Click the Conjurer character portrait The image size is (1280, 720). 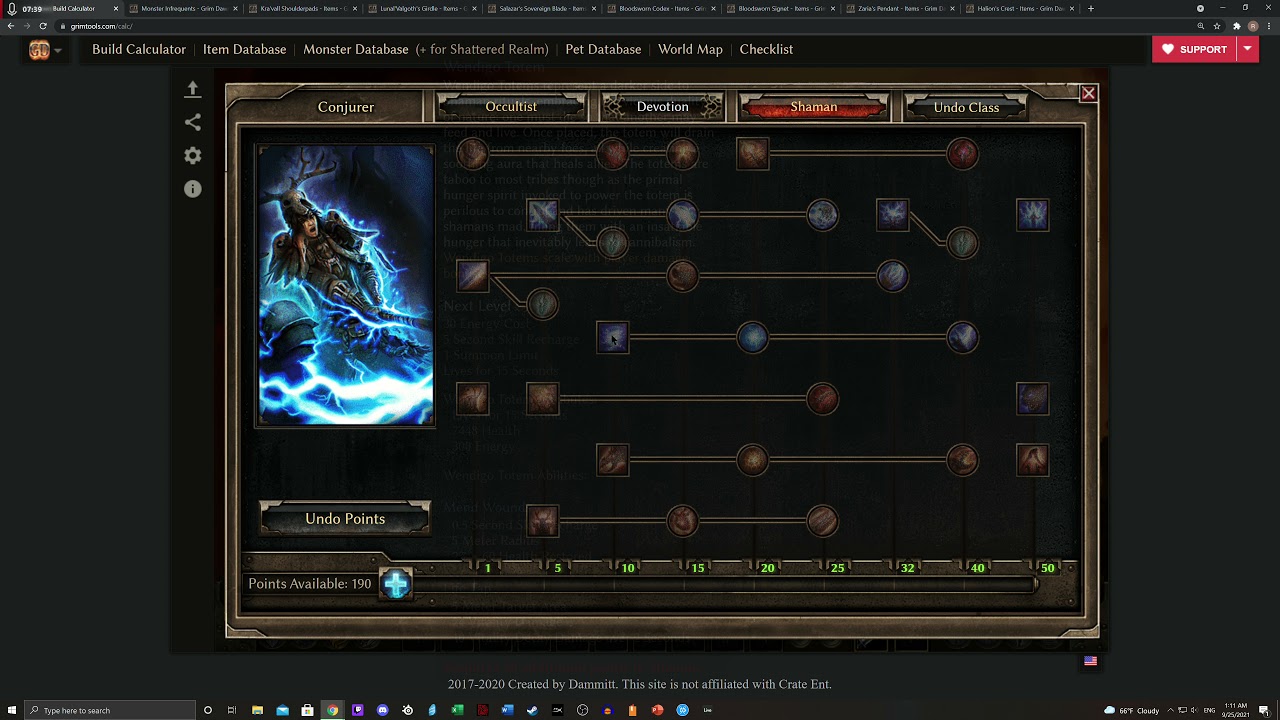point(345,286)
